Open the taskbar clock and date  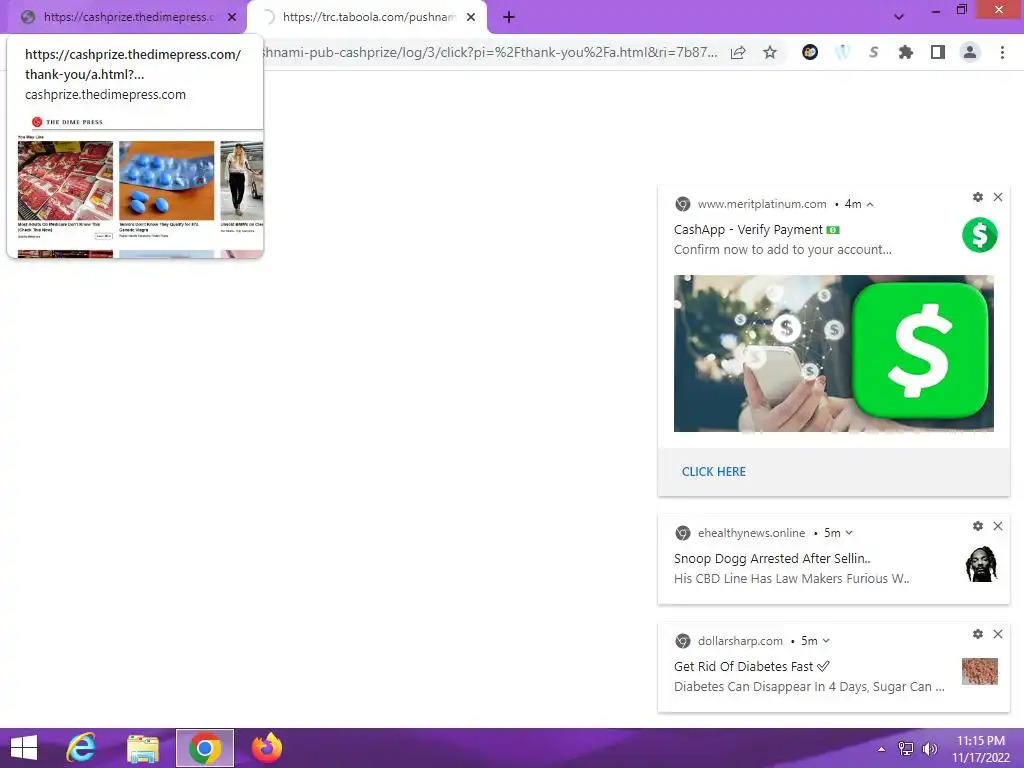pyautogui.click(x=981, y=748)
